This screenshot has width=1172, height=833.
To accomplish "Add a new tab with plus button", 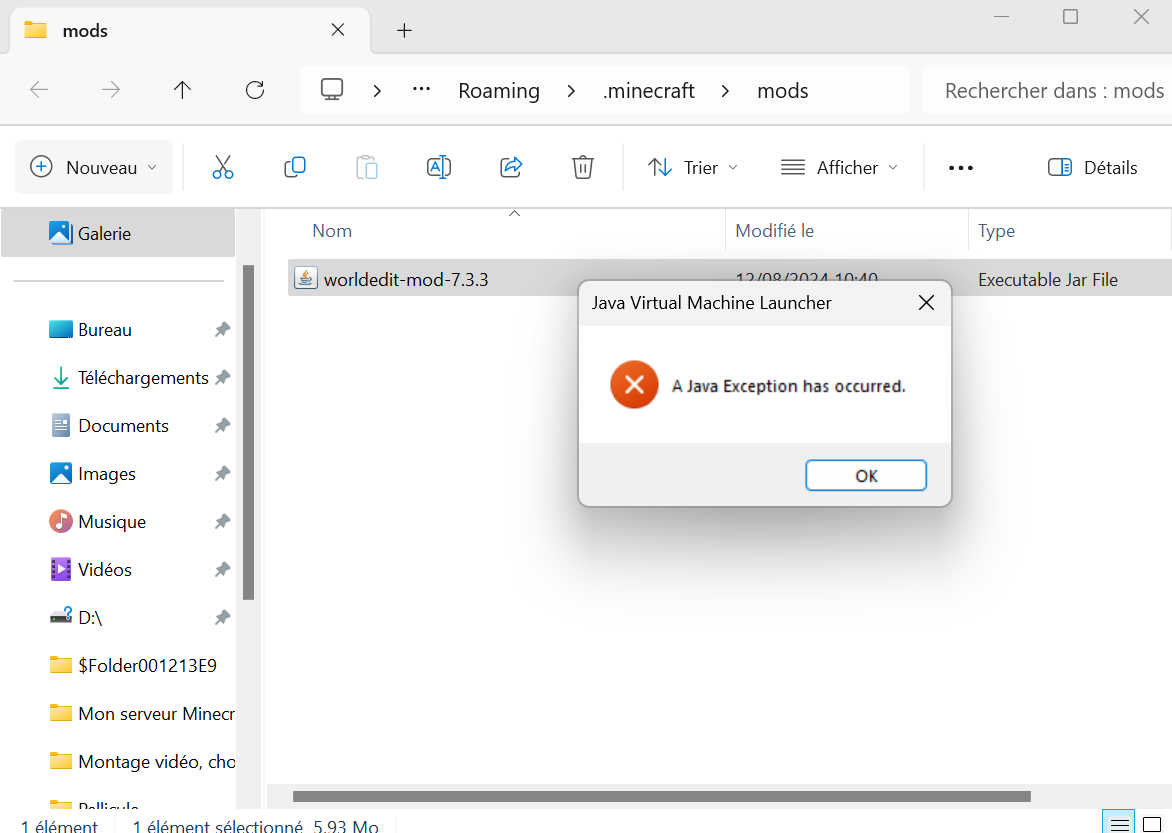I will [x=404, y=30].
